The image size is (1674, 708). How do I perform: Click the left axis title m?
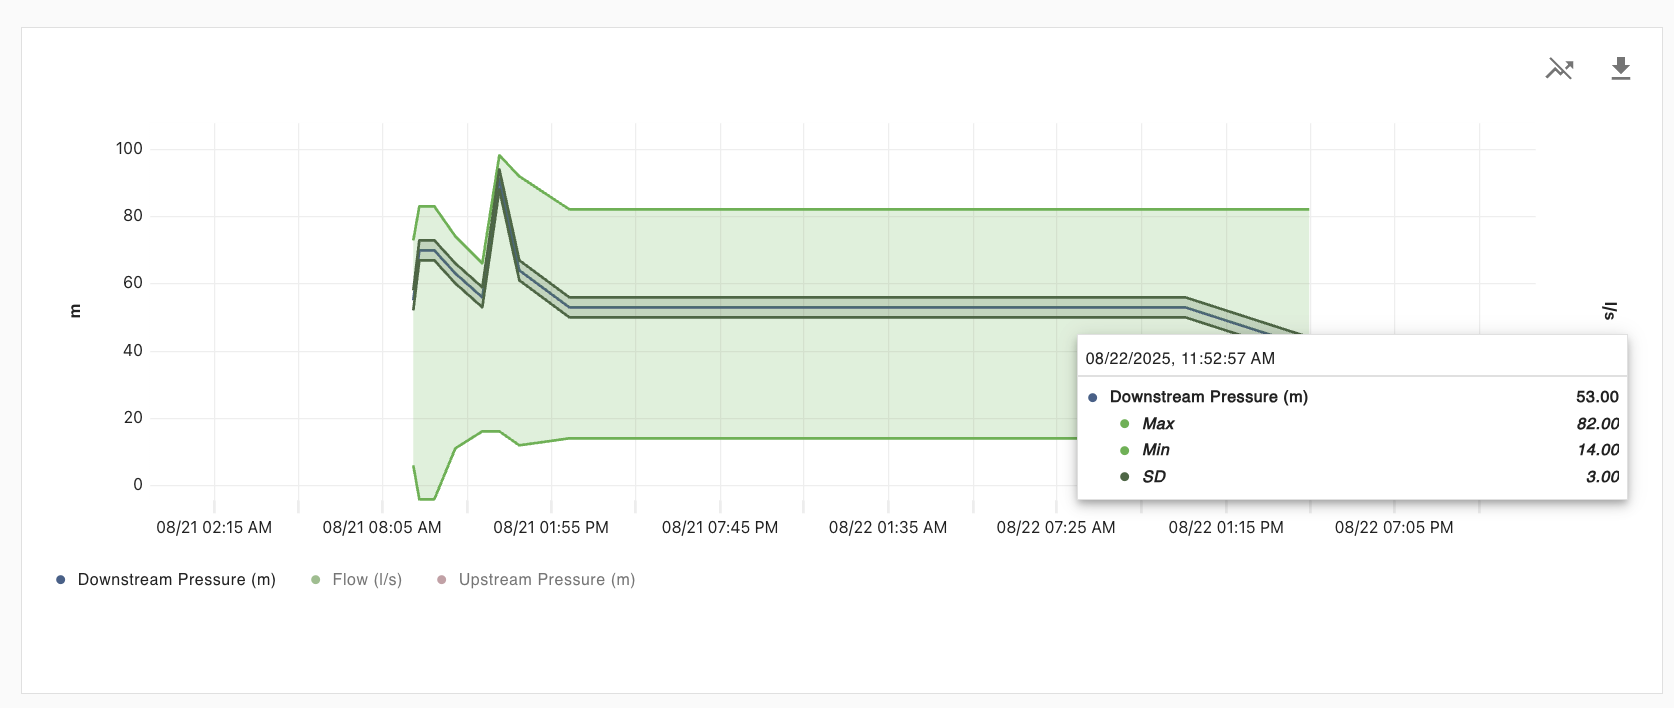pyautogui.click(x=75, y=311)
